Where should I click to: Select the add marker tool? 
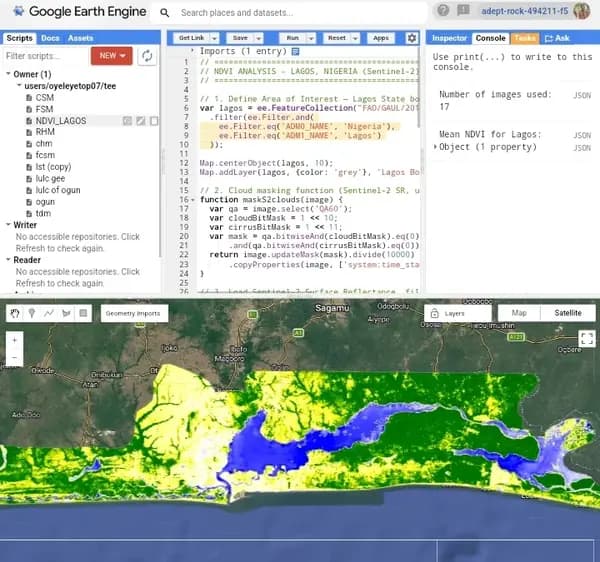click(x=32, y=313)
